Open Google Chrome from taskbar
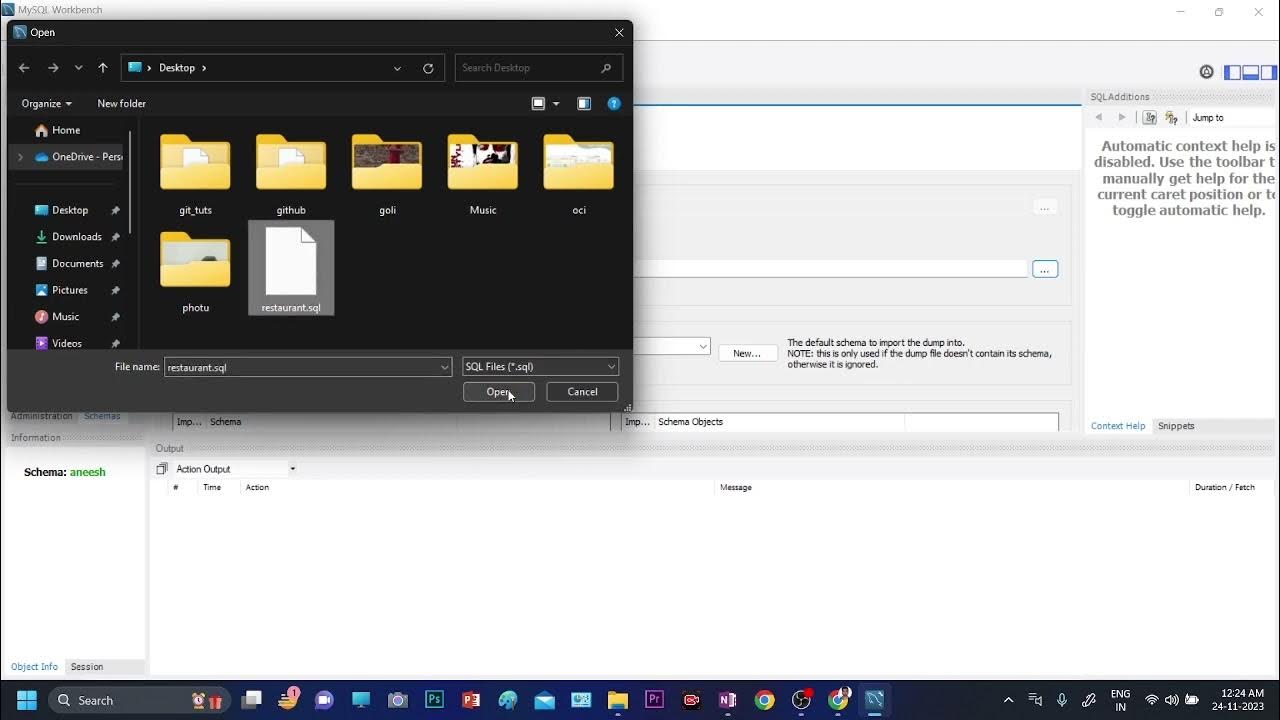This screenshot has width=1280, height=720. (x=764, y=700)
